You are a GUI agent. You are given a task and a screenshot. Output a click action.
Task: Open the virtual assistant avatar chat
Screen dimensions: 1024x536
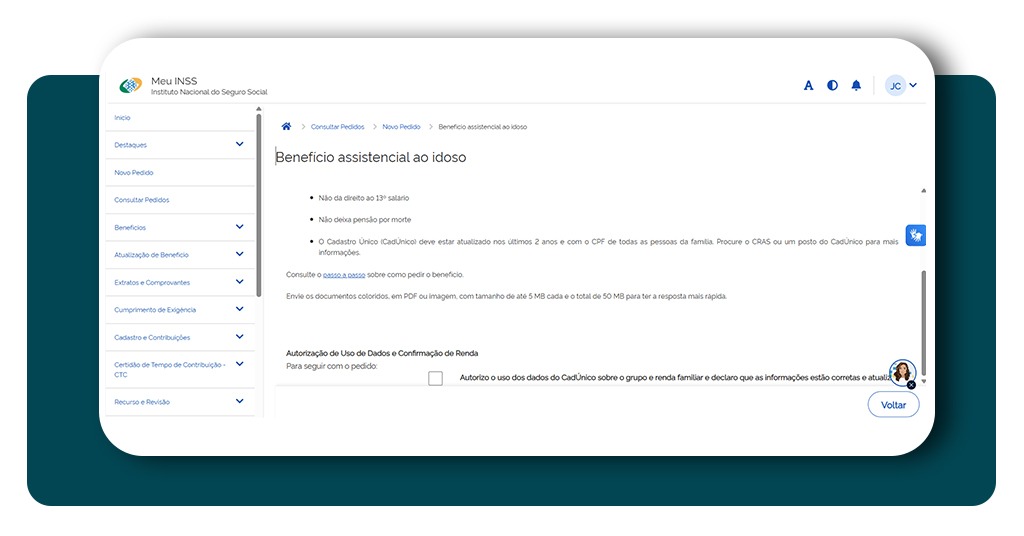pyautogui.click(x=902, y=372)
